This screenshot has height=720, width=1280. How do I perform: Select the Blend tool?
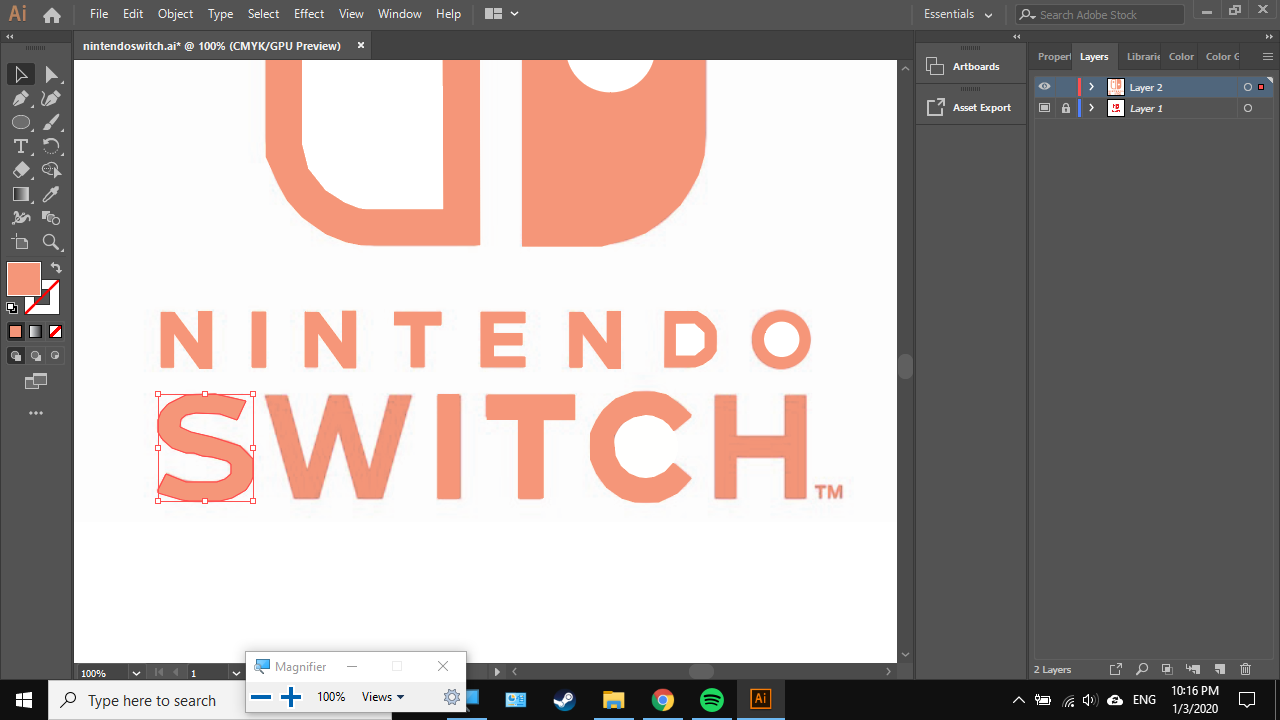coord(52,218)
